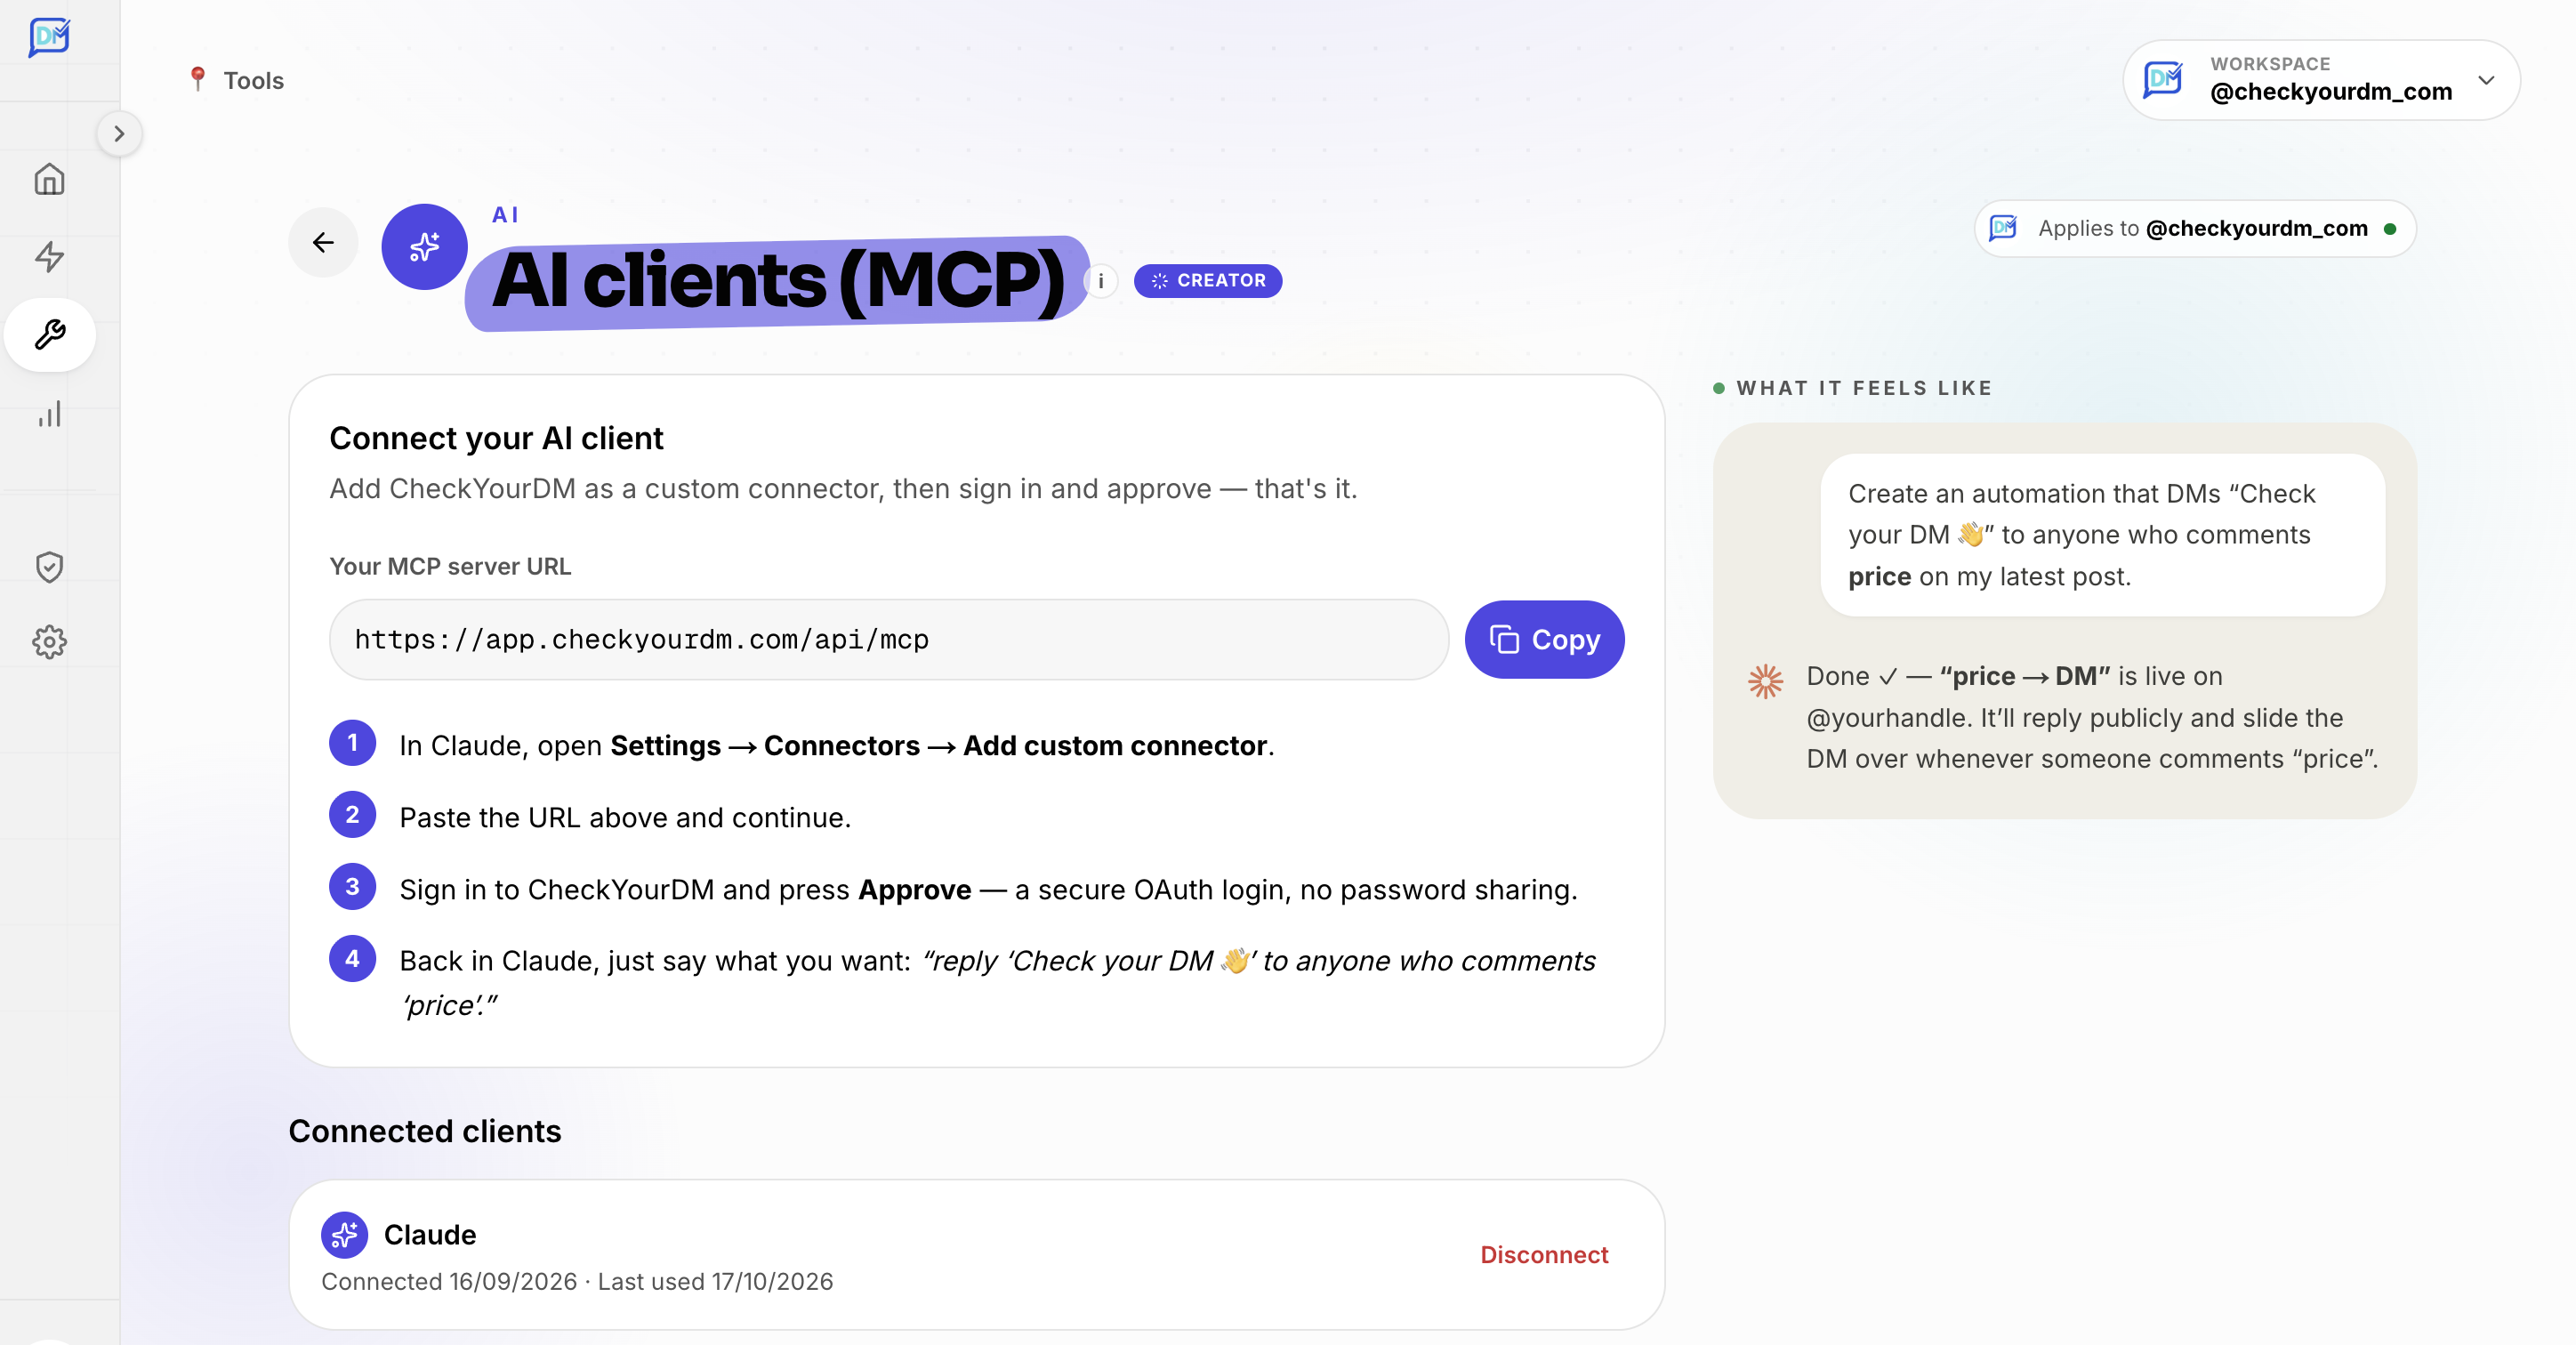The height and width of the screenshot is (1345, 2576).
Task: Open the Home sidebar icon
Action: click(49, 179)
